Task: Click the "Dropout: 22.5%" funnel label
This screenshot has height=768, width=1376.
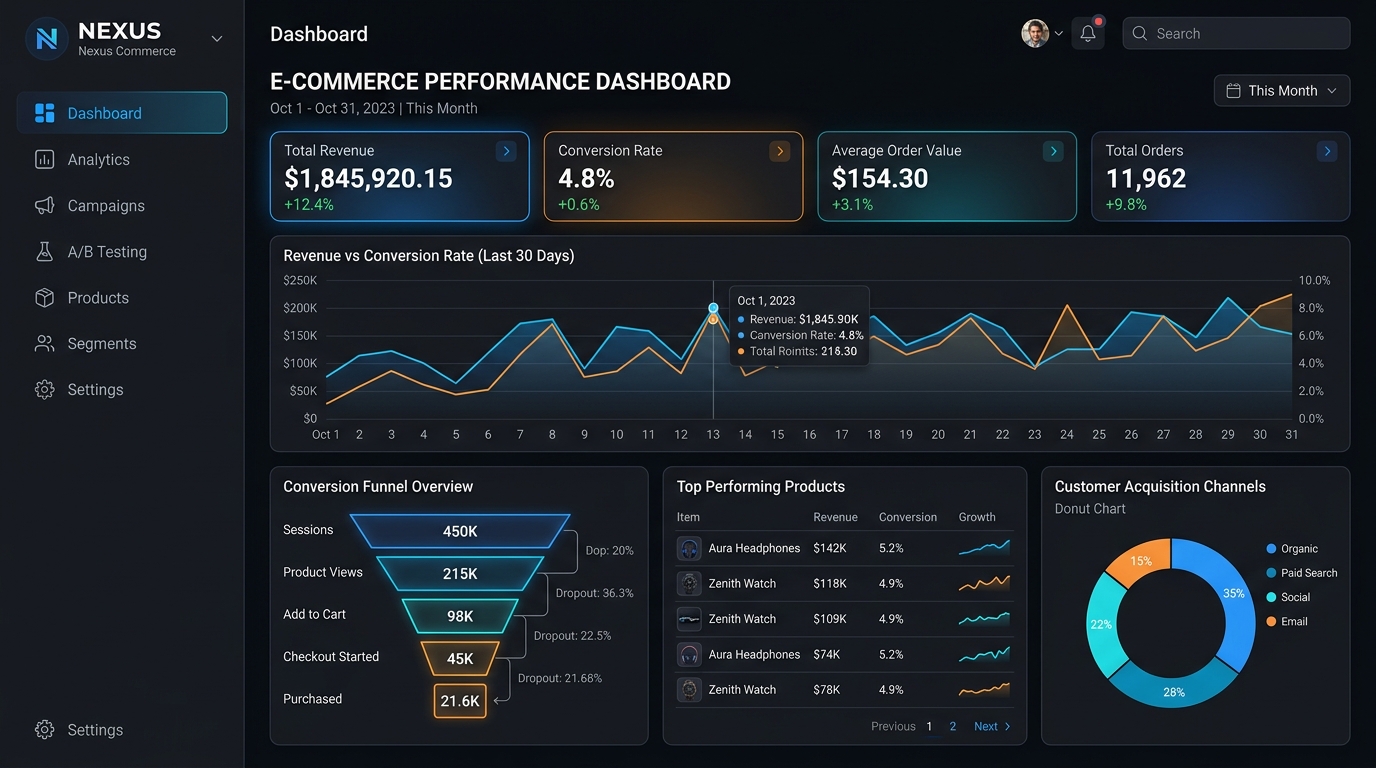Action: pos(572,636)
